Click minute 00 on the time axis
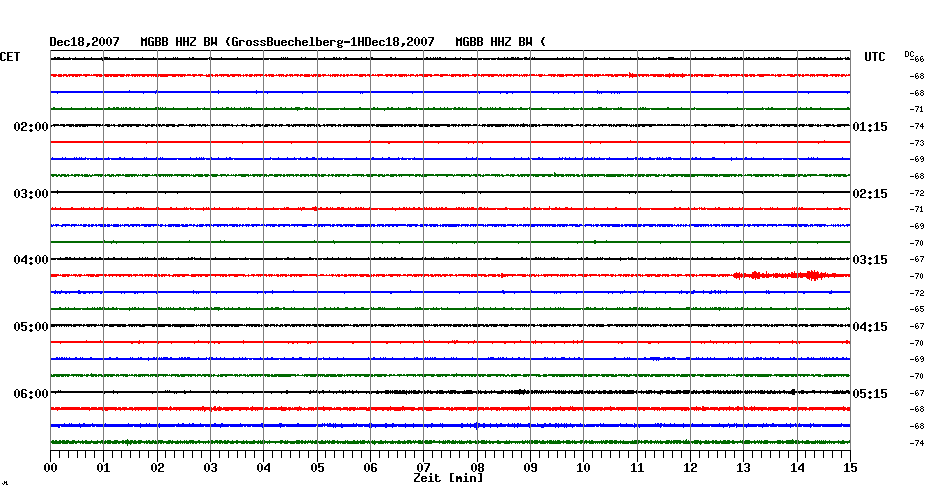The width and height of the screenshot is (930, 494). coord(50,468)
